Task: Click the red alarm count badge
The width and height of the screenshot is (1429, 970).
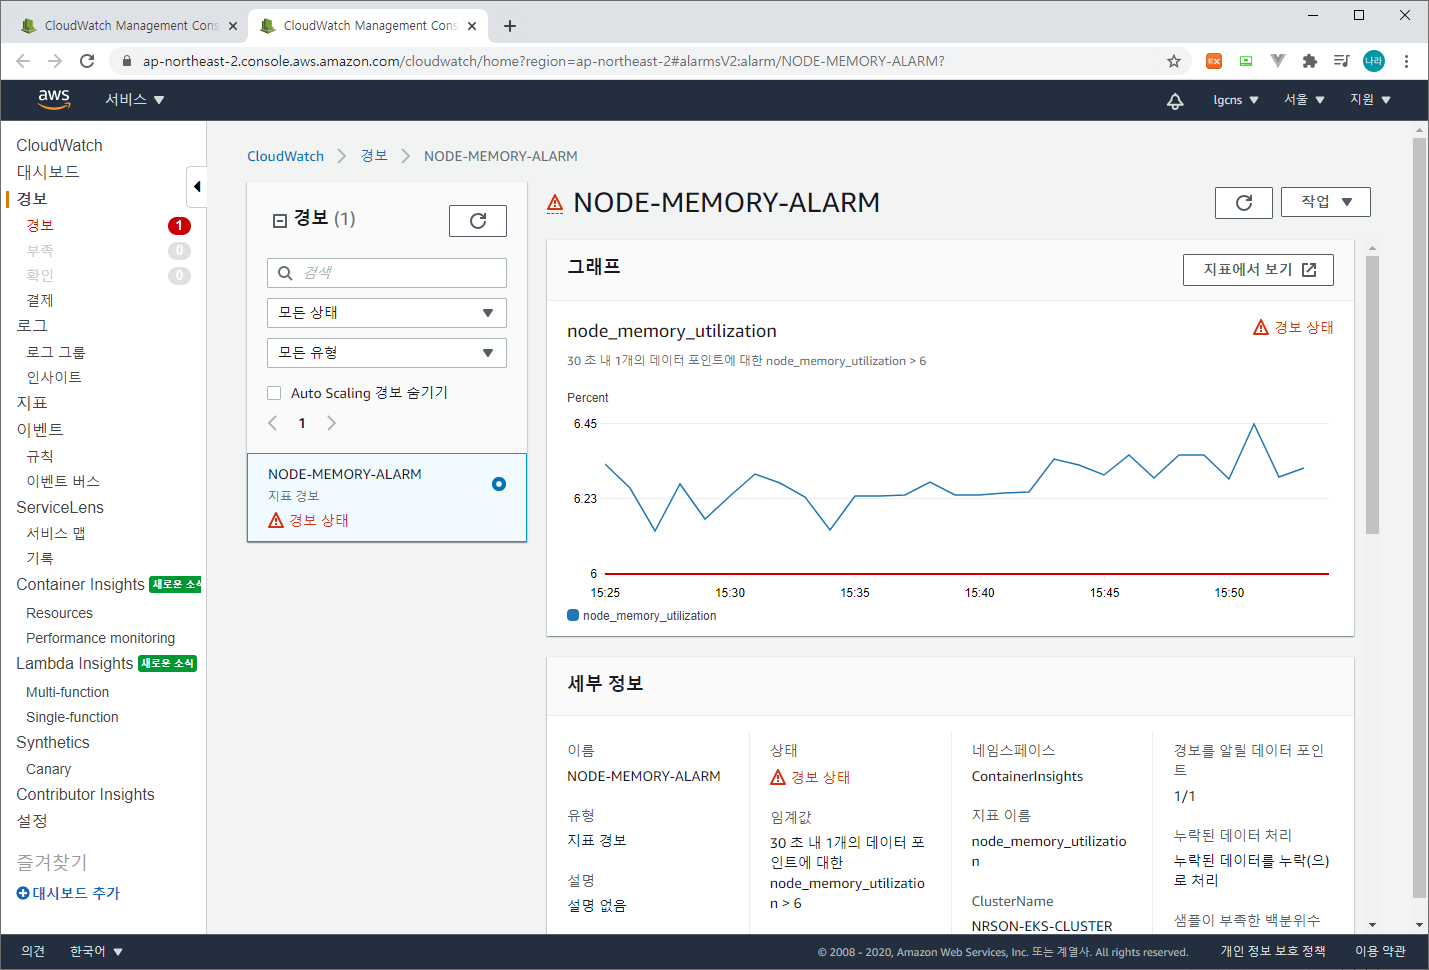Action: [179, 226]
